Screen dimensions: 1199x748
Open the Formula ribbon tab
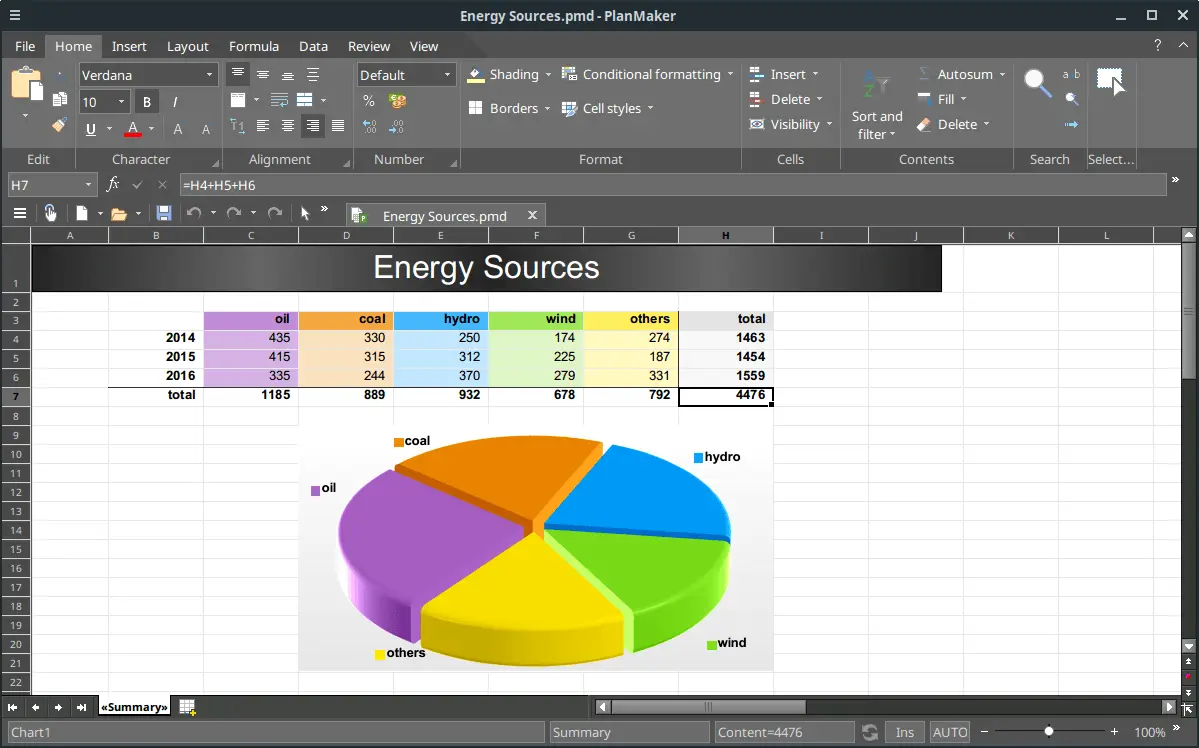254,46
